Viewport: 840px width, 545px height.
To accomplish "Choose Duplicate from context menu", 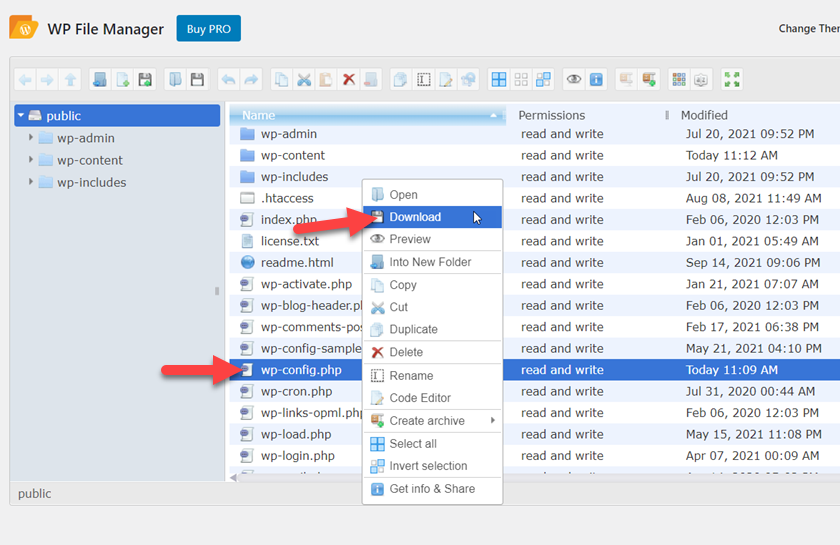I will 432,329.
